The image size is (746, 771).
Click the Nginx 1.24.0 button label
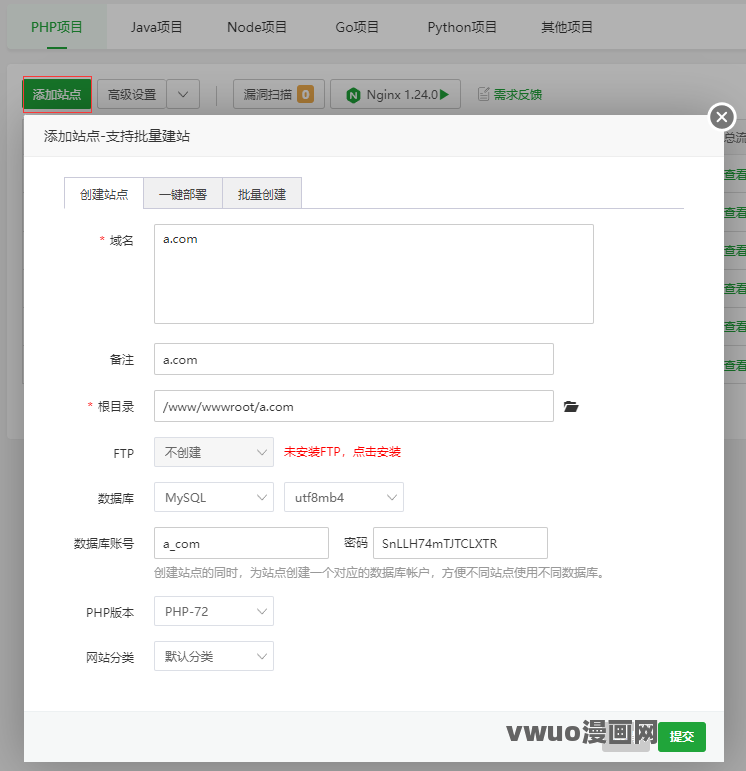(402, 94)
